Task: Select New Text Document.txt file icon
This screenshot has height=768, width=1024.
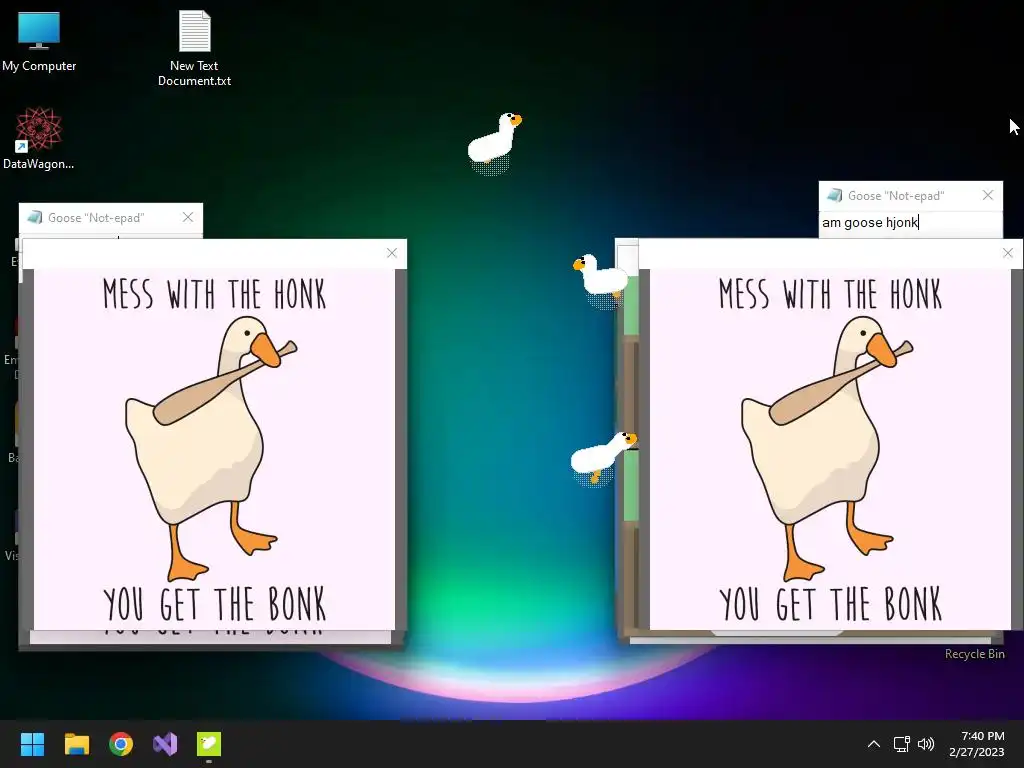Action: [194, 48]
